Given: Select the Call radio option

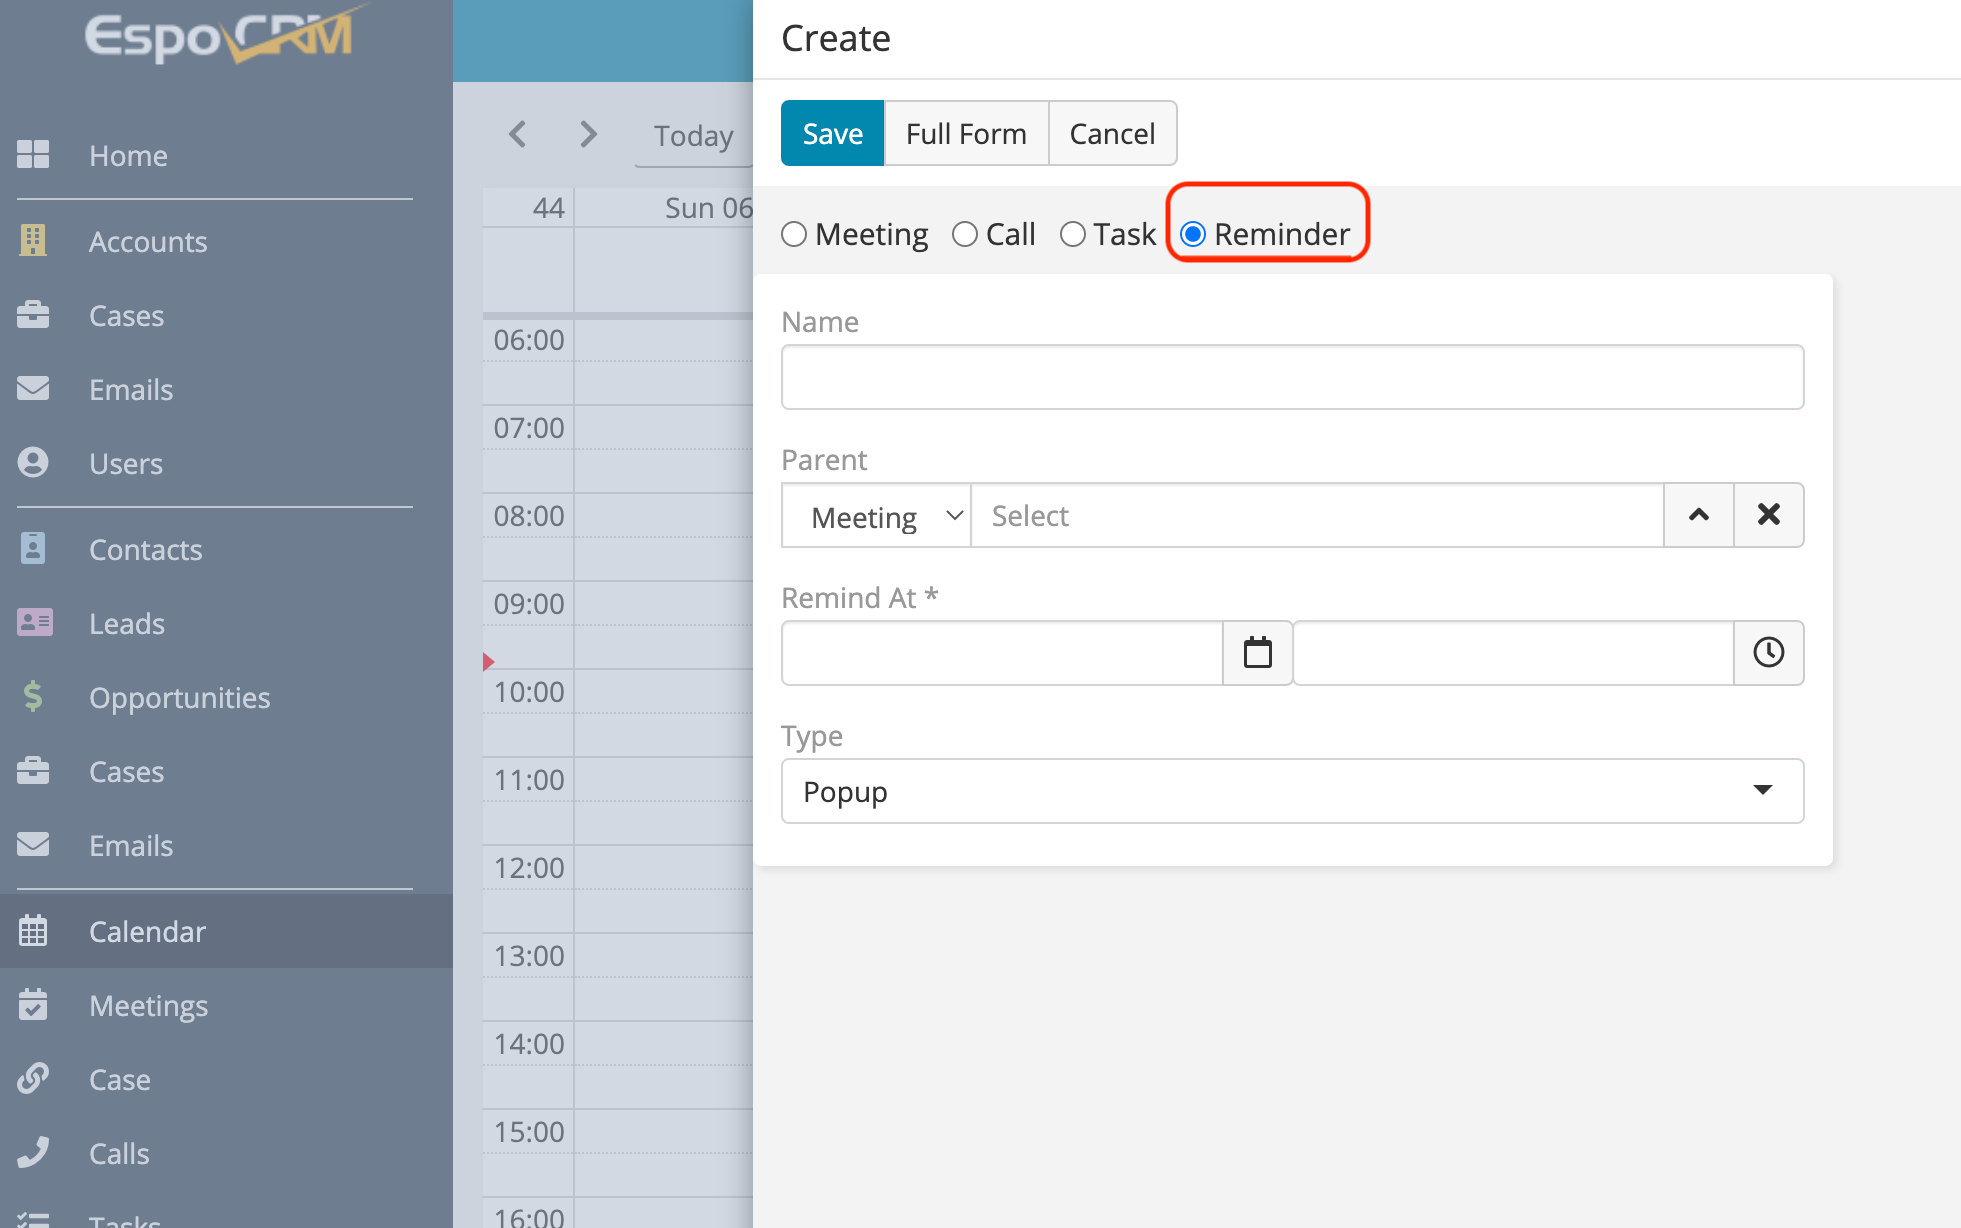Looking at the screenshot, I should pyautogui.click(x=965, y=234).
